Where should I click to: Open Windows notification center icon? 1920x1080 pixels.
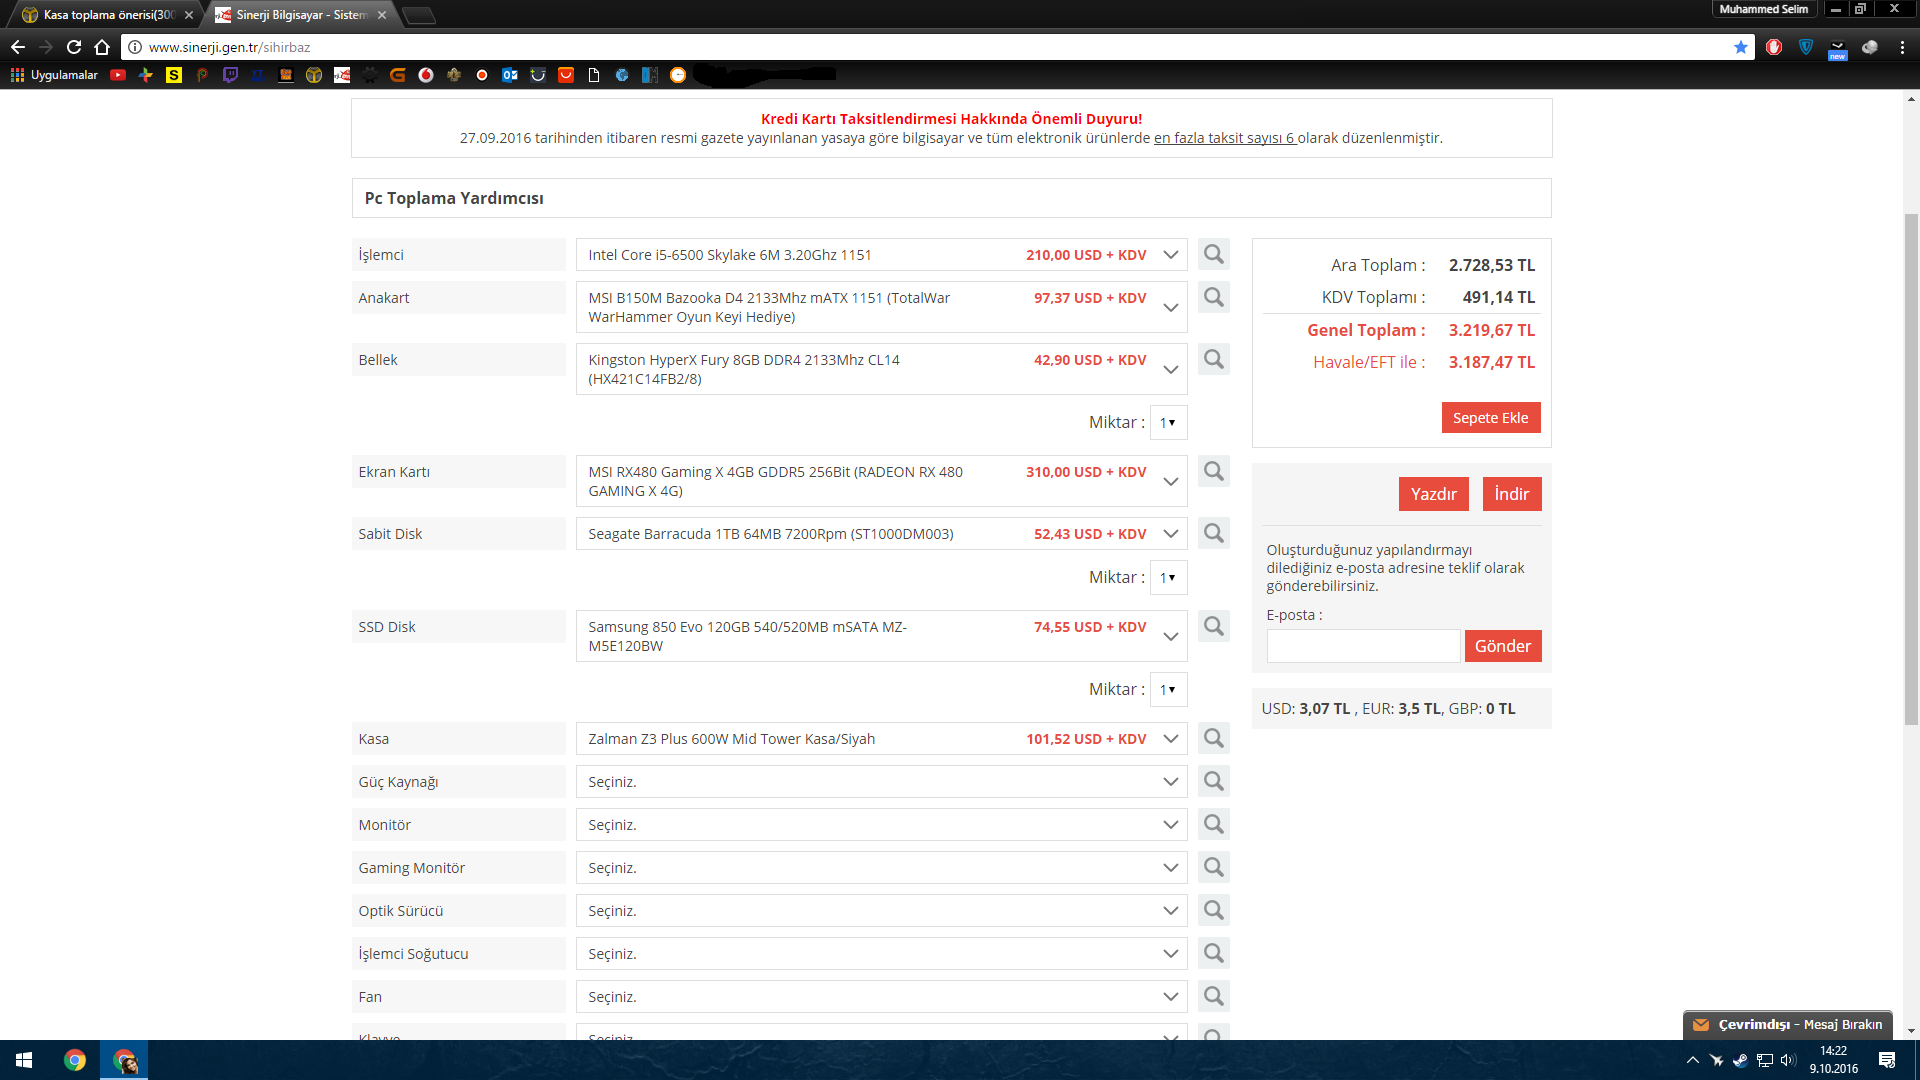pyautogui.click(x=1886, y=1060)
